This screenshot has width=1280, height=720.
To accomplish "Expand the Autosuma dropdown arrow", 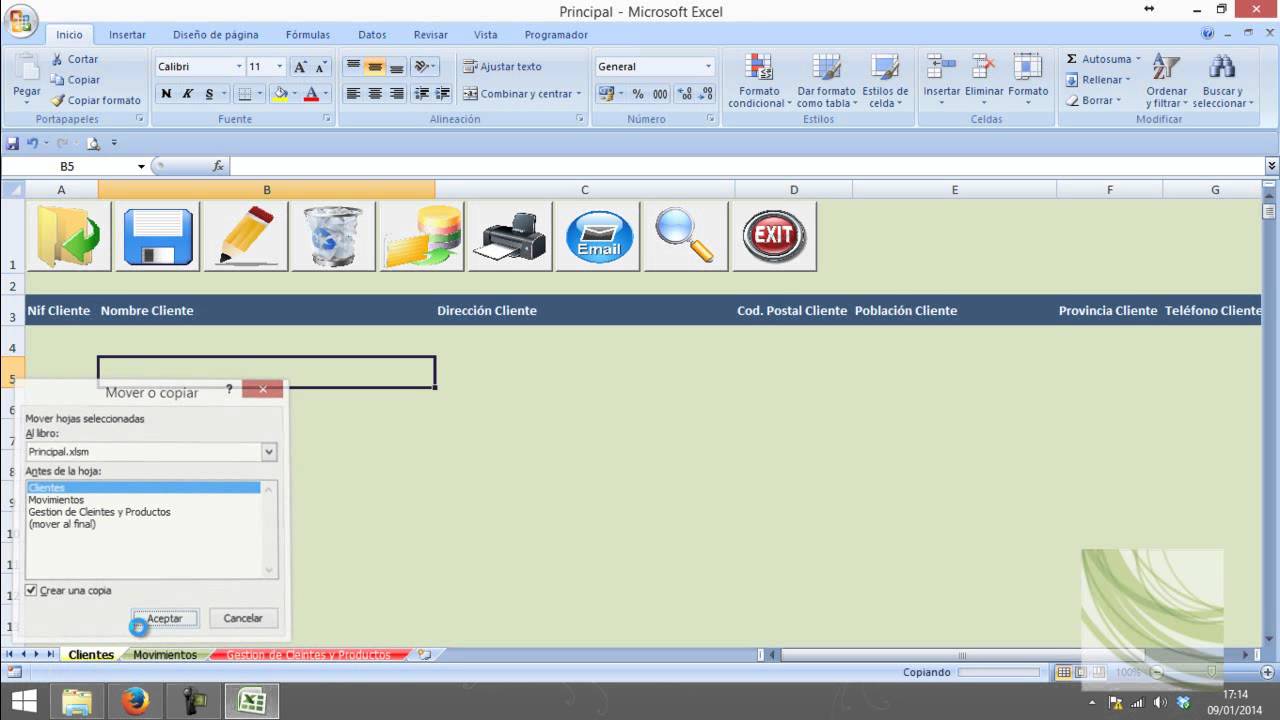I will point(1138,59).
